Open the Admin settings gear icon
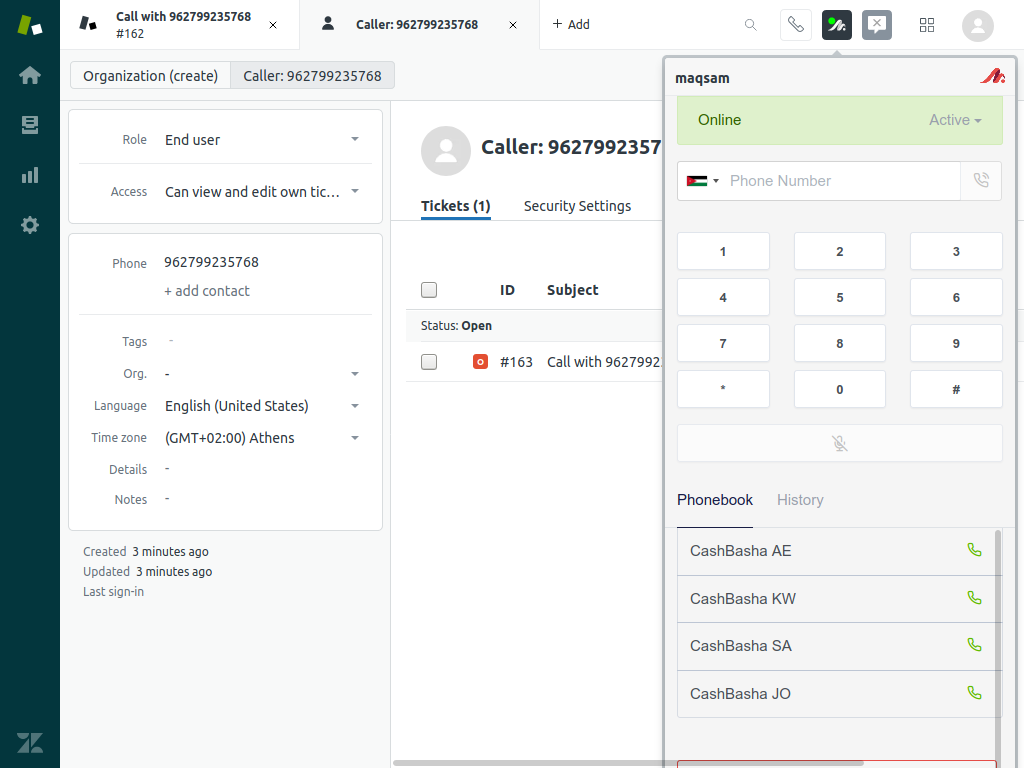This screenshot has height=768, width=1024. coord(30,225)
